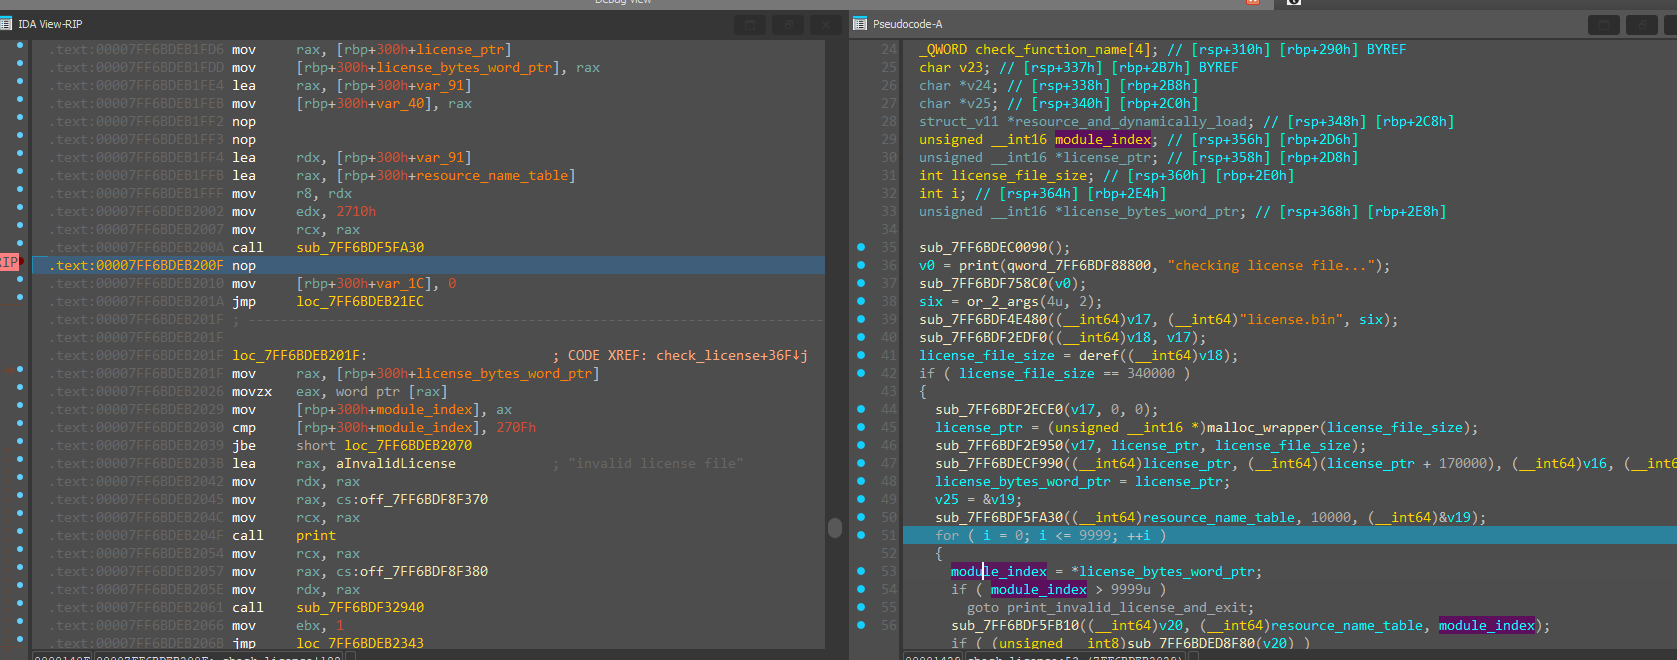Jump to loc_7FF6BDEB21EC jmp target
This screenshot has height=660, width=1677.
click(x=359, y=301)
